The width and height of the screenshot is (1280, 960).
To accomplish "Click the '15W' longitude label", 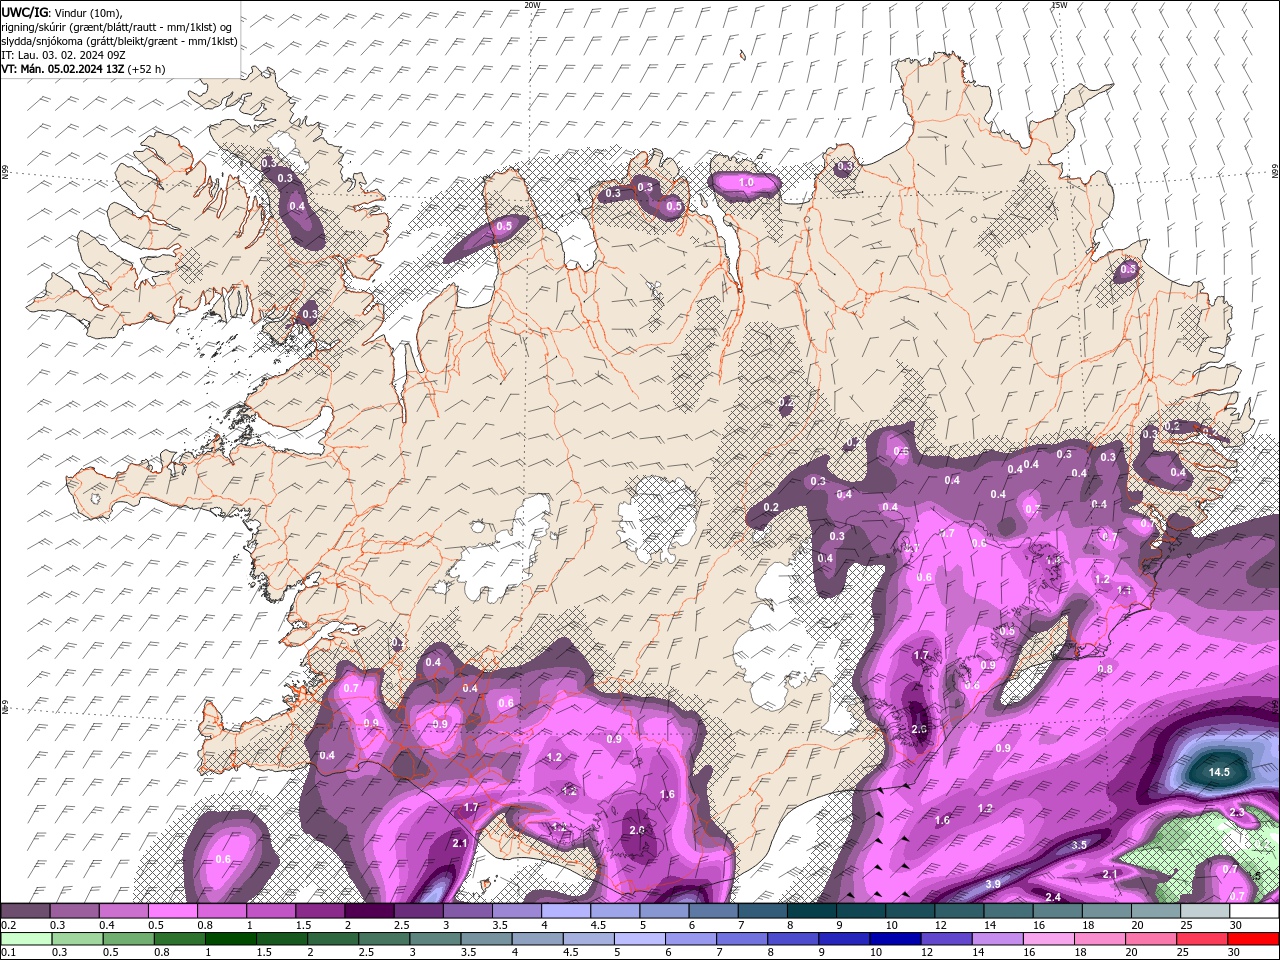I will click(x=1059, y=5).
